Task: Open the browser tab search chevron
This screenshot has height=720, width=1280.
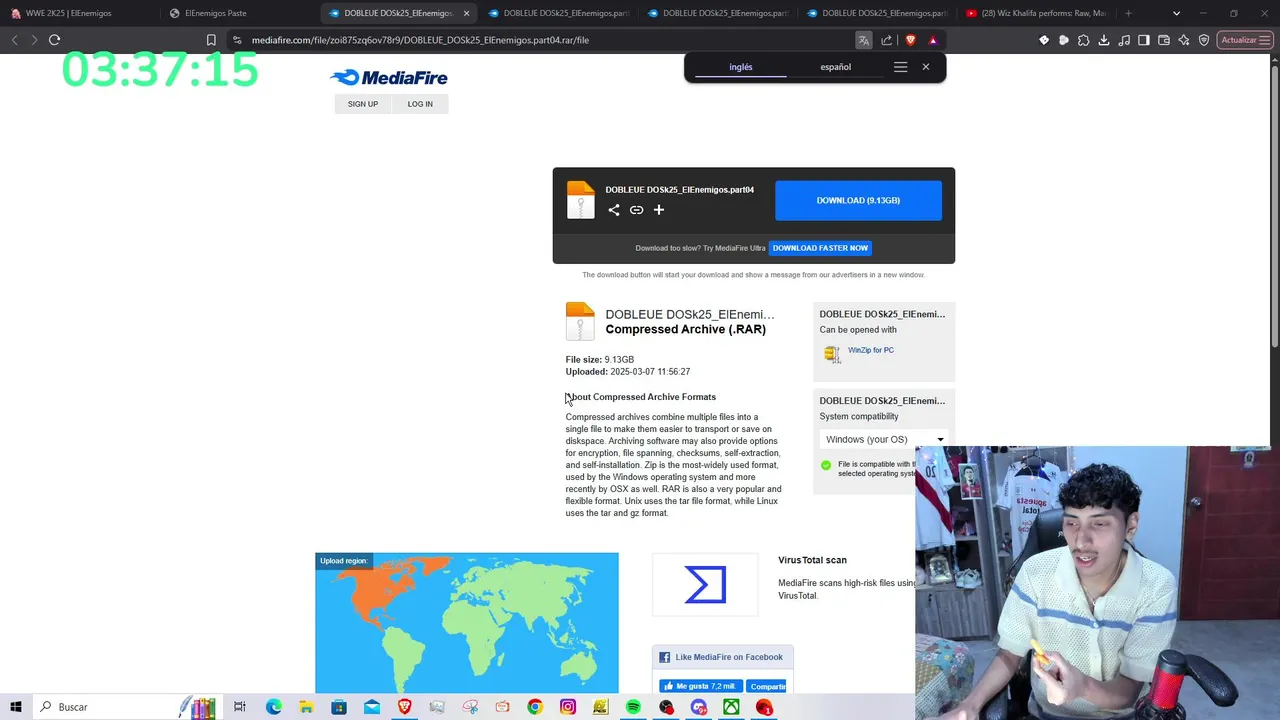Action: click(x=1176, y=13)
